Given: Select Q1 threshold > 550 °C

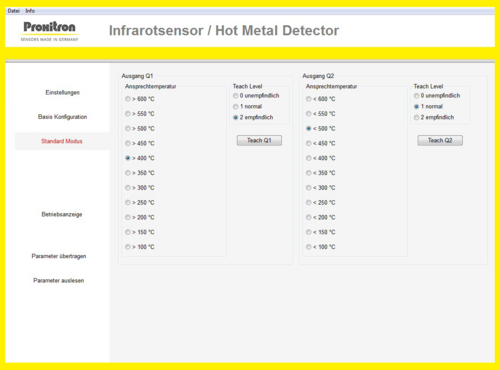Looking at the screenshot, I should click(140, 114).
